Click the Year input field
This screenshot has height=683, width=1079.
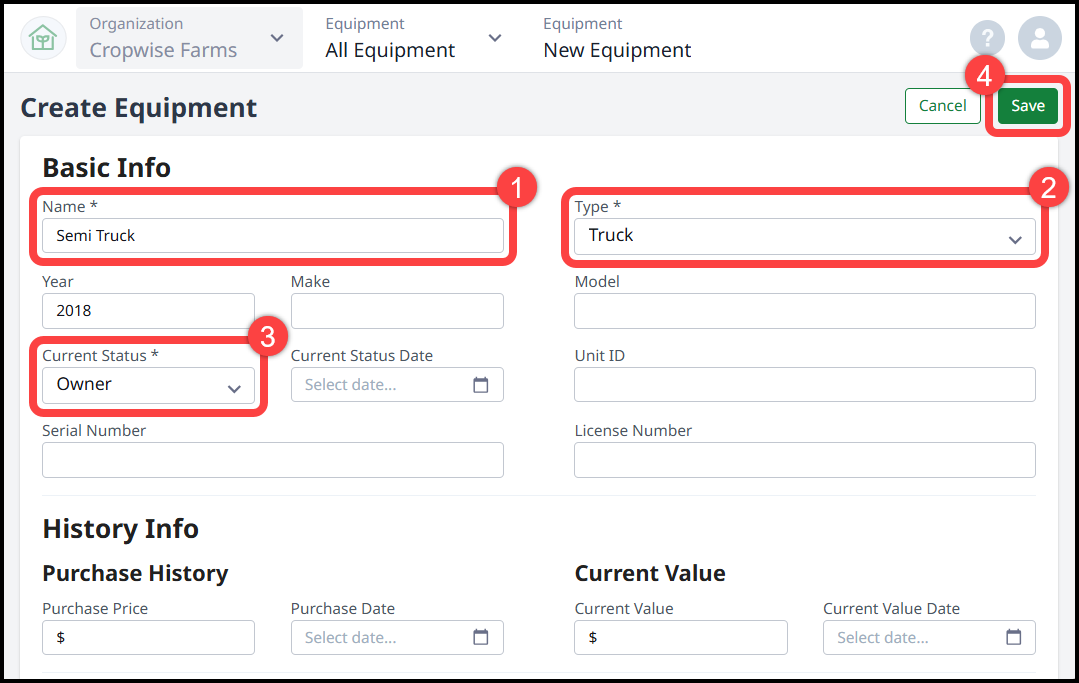pos(148,311)
